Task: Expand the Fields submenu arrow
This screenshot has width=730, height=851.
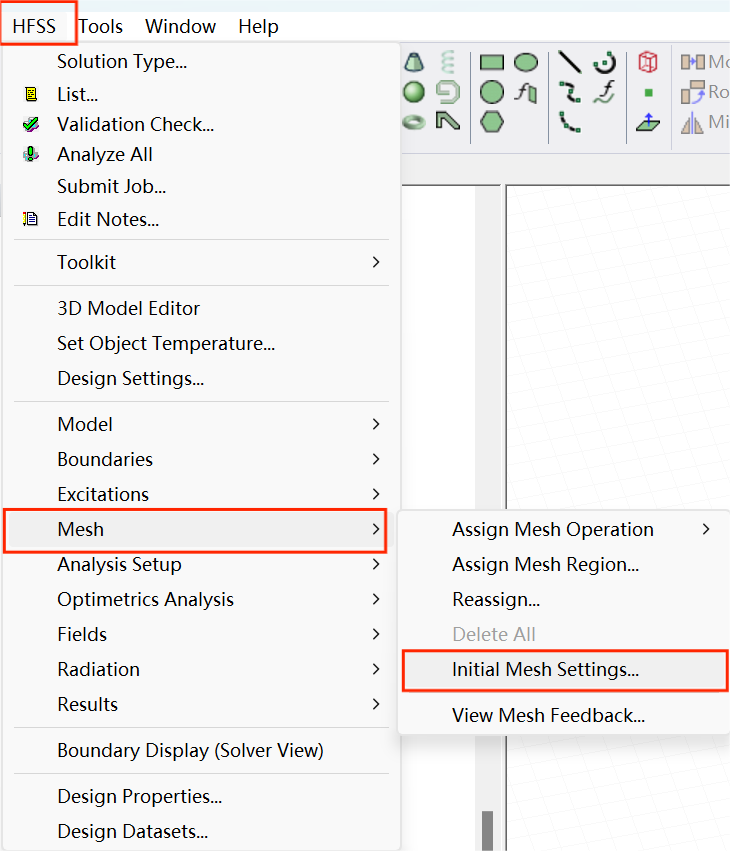Action: (376, 634)
